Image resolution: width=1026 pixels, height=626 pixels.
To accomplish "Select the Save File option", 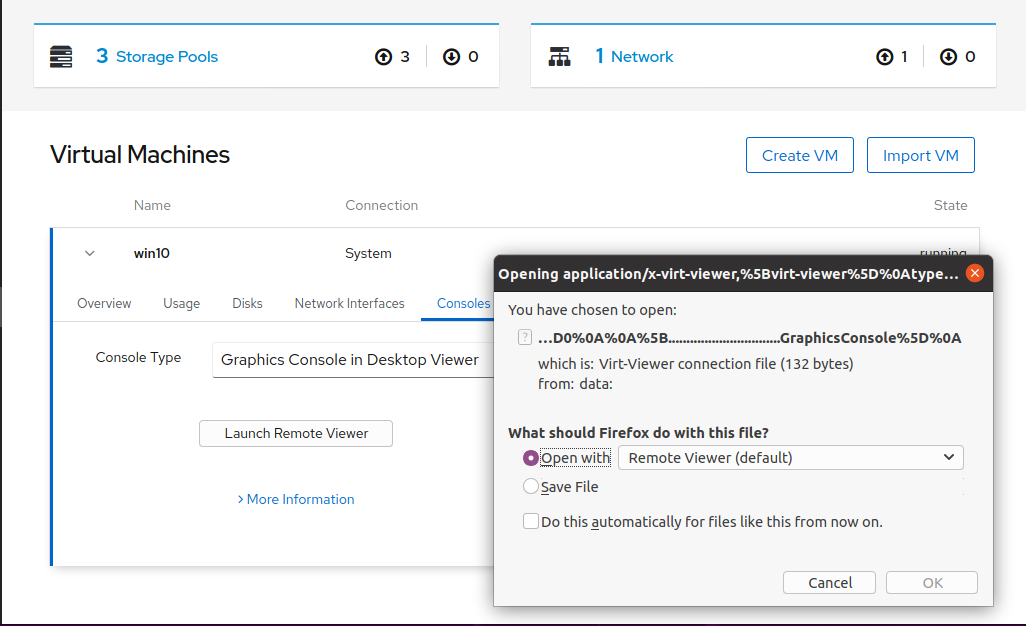I will [530, 487].
